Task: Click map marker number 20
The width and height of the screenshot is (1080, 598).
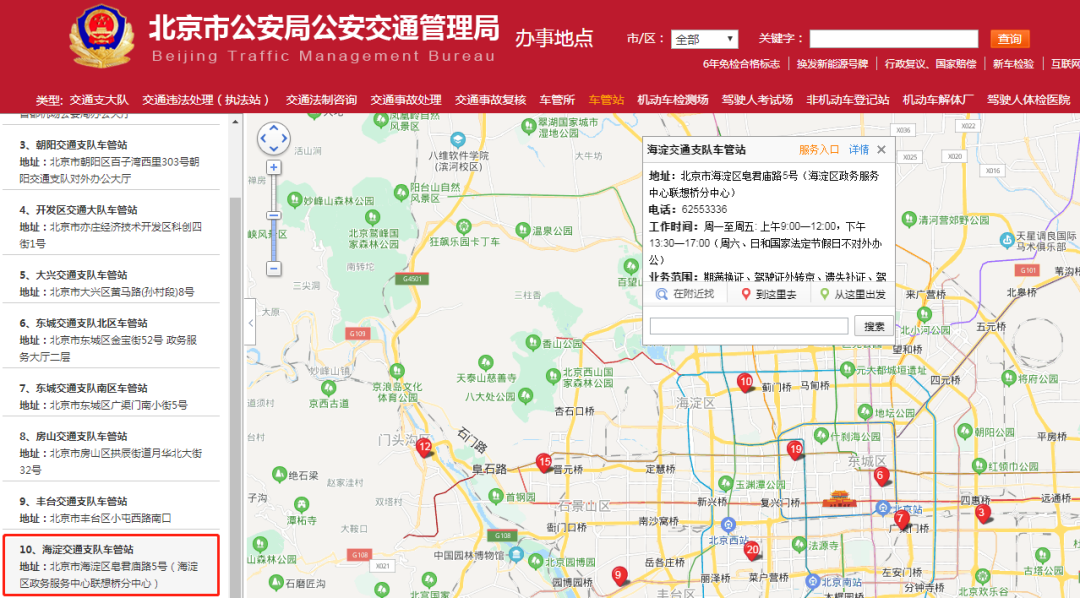Action: pyautogui.click(x=752, y=549)
